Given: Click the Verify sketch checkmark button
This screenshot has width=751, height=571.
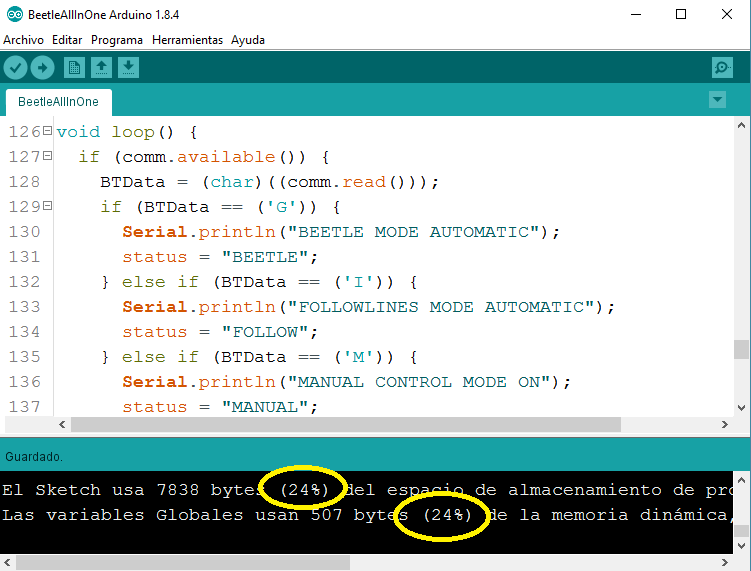Looking at the screenshot, I should pos(15,68).
